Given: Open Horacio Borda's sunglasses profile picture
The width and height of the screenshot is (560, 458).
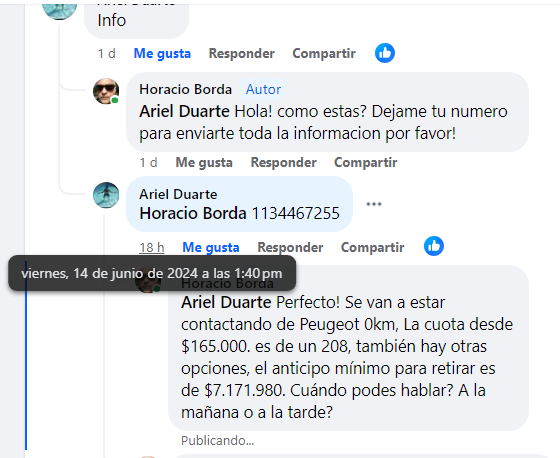Looking at the screenshot, I should [106, 91].
